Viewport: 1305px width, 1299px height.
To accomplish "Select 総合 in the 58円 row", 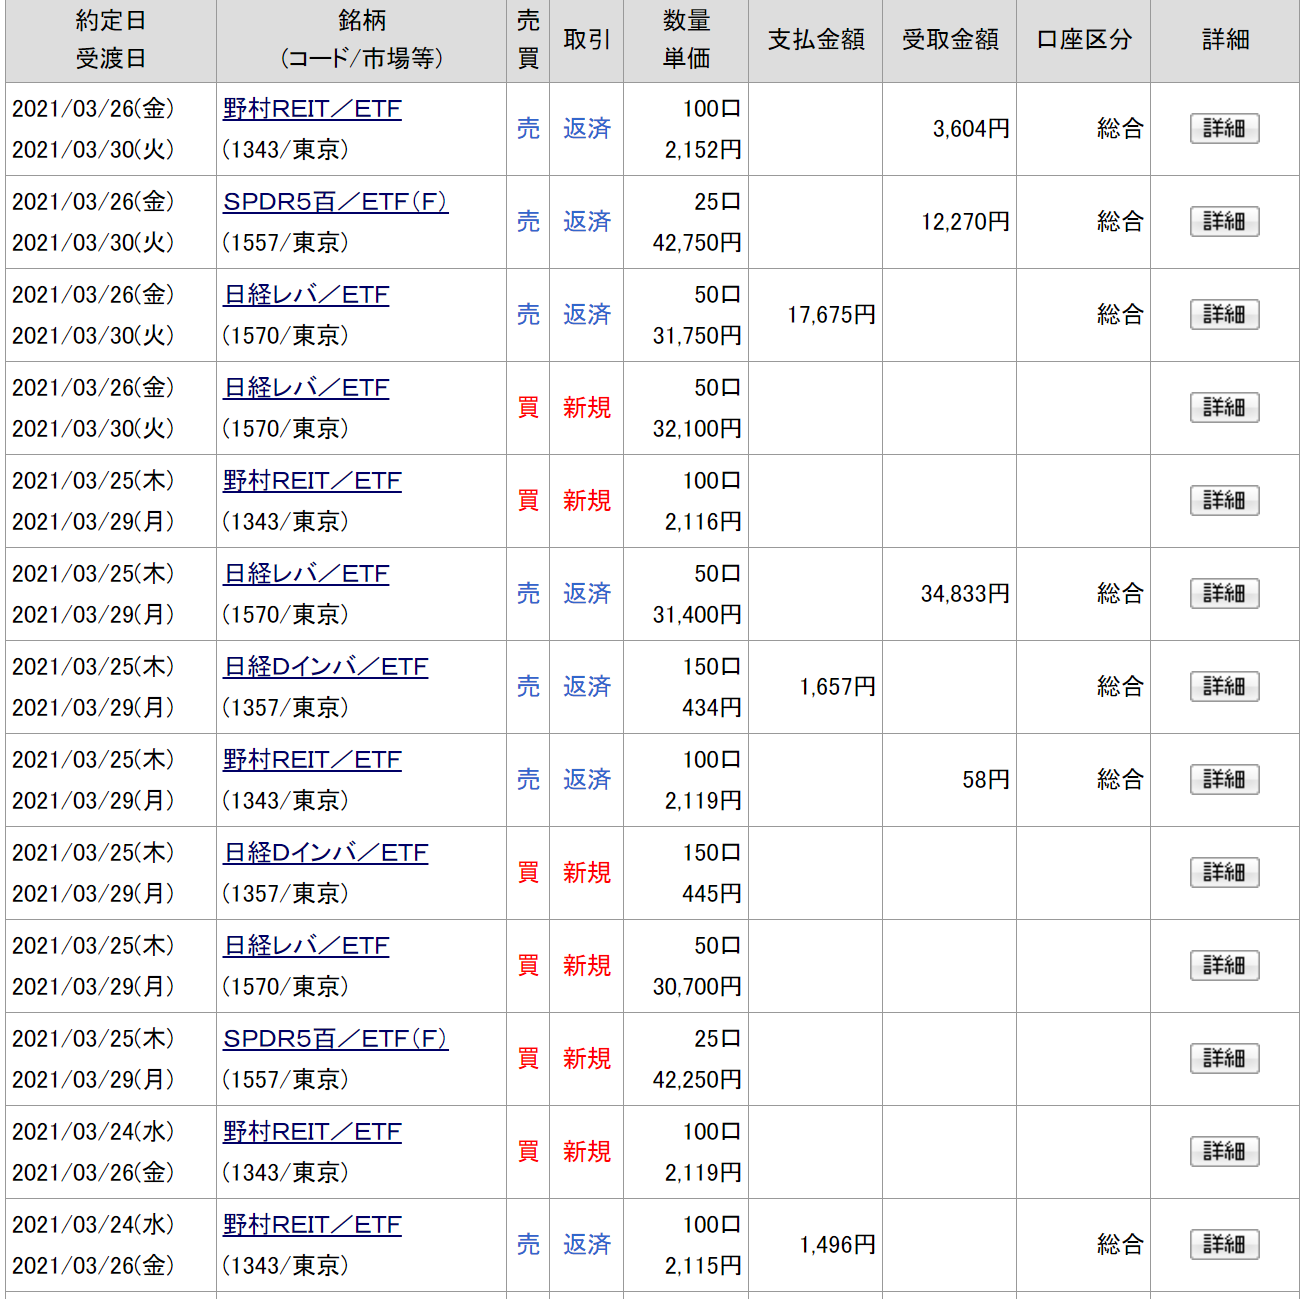I will tap(1120, 780).
